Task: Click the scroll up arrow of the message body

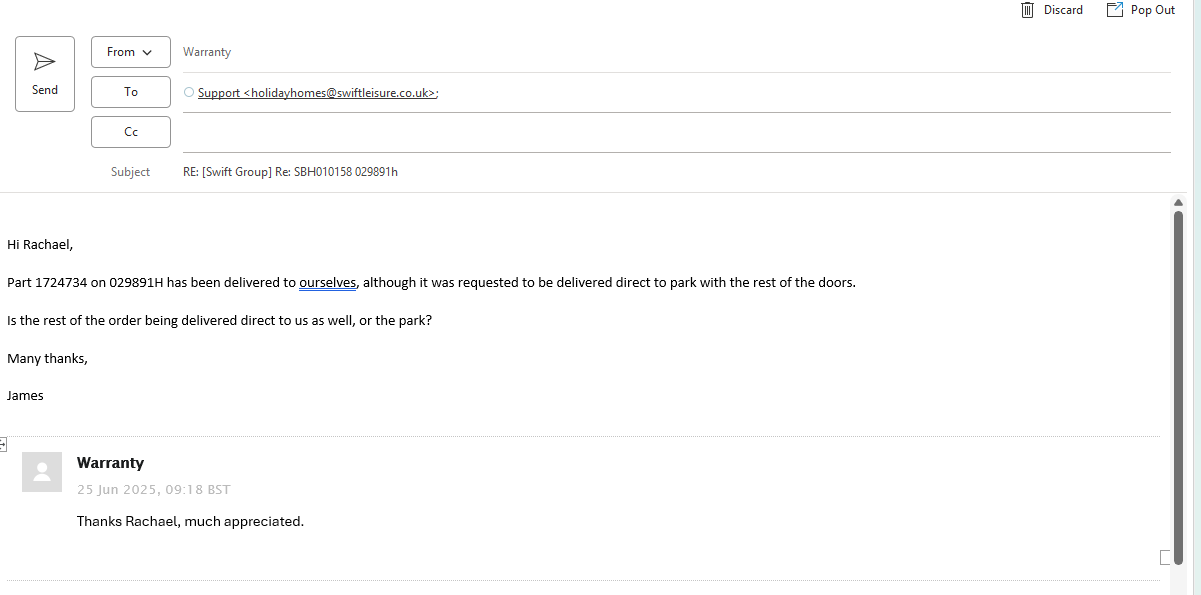Action: click(1178, 202)
